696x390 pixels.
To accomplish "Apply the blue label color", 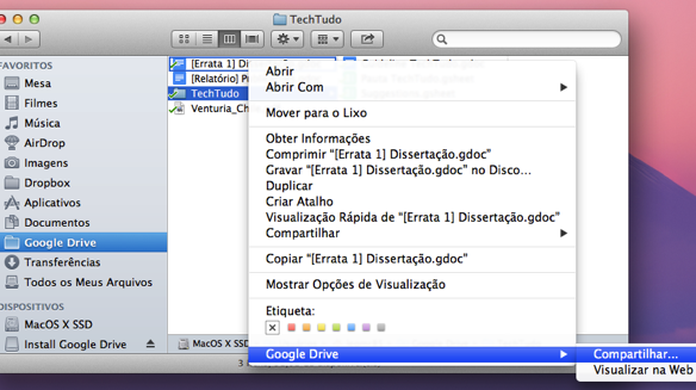I will coord(351,327).
